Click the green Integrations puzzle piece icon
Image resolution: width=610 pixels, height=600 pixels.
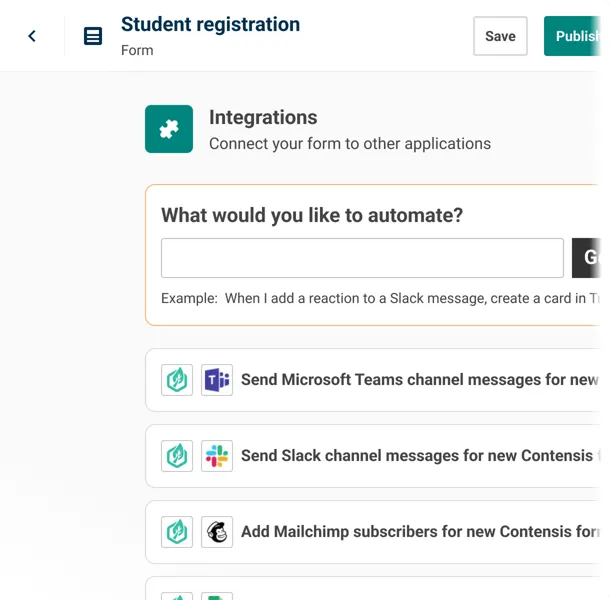(x=169, y=129)
